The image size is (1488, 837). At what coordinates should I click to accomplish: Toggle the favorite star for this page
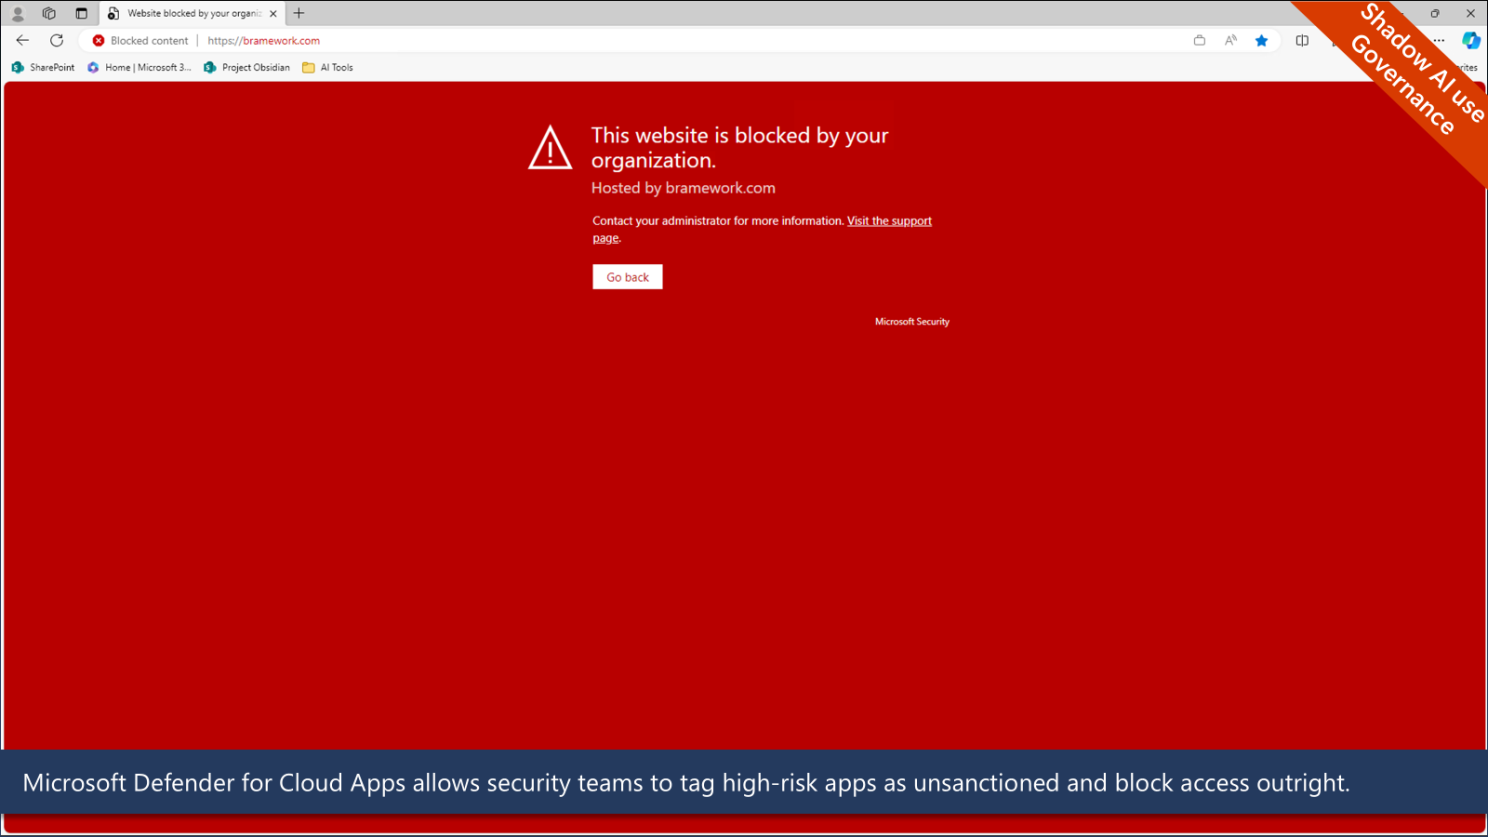tap(1262, 41)
